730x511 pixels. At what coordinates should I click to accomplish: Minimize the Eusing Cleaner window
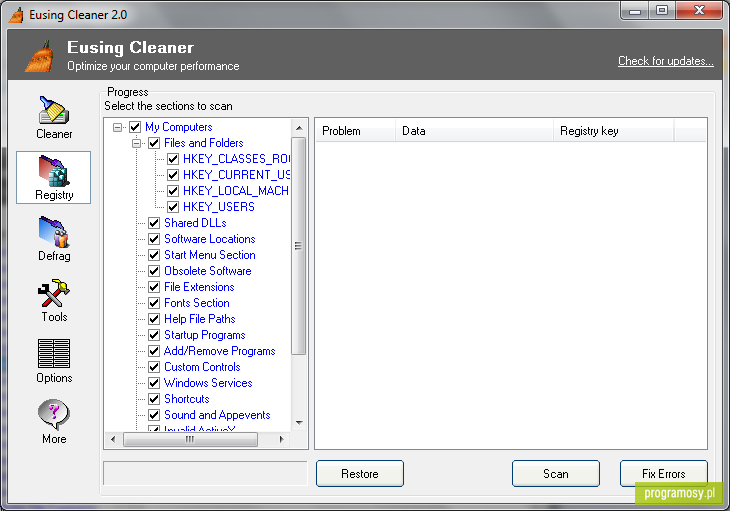point(635,11)
